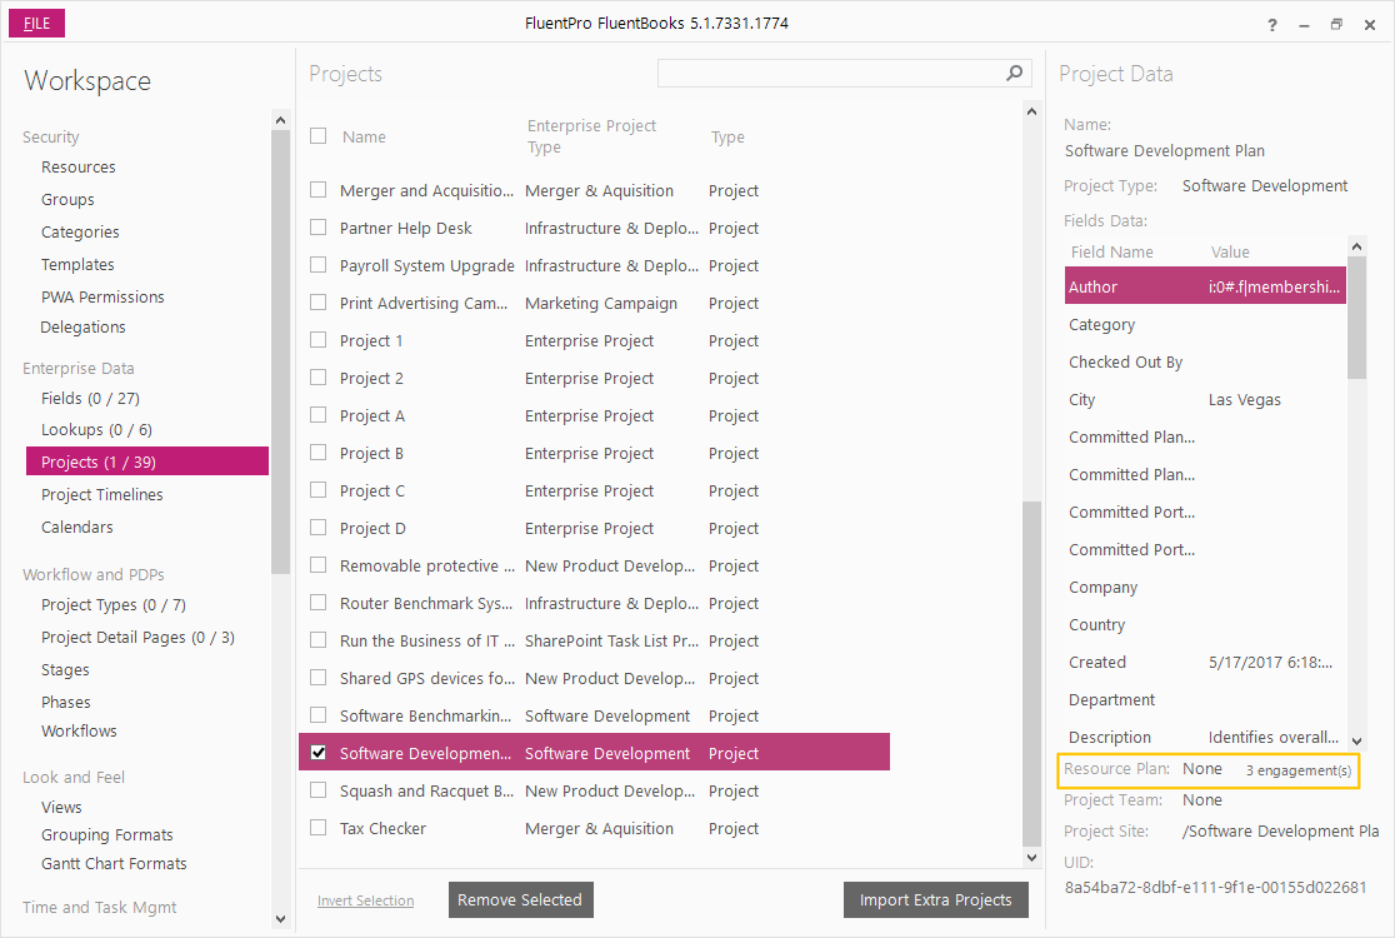
Task: Open Resources in Workspace sidebar
Action: [x=78, y=167]
